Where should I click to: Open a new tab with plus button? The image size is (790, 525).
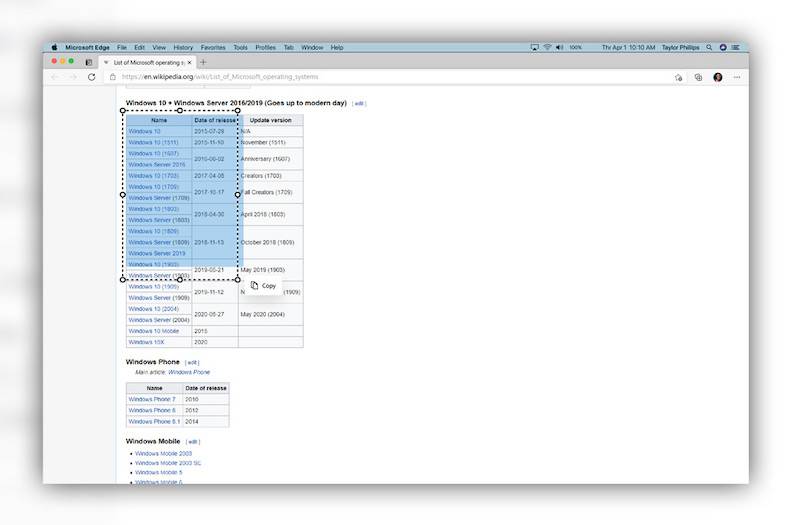click(x=203, y=62)
